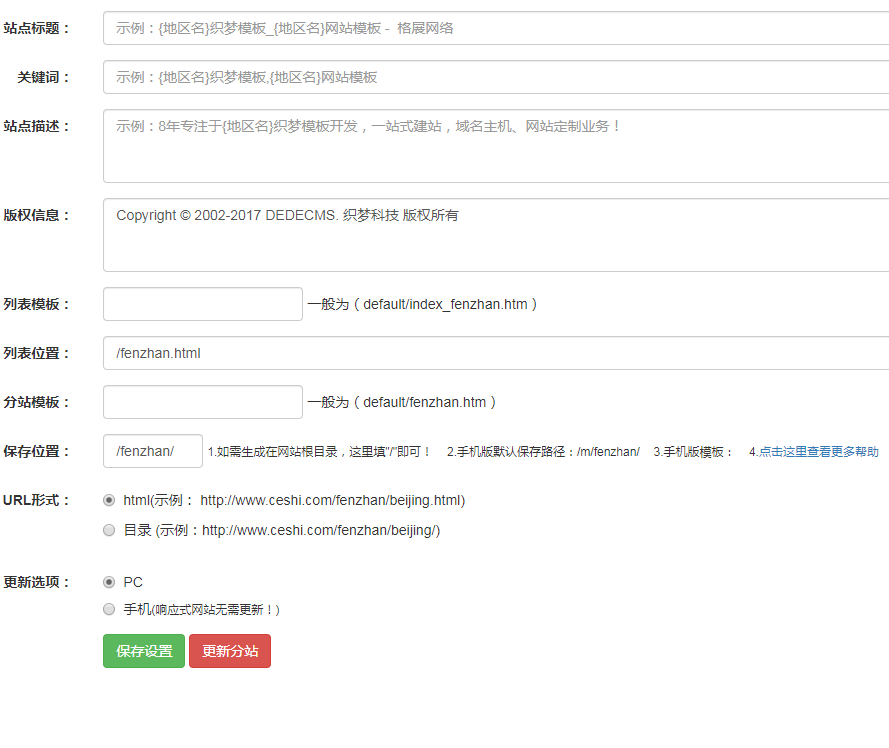The width and height of the screenshot is (889, 748).
Task: Click the 保存位置 field containing /fenzhan/
Action: point(153,451)
